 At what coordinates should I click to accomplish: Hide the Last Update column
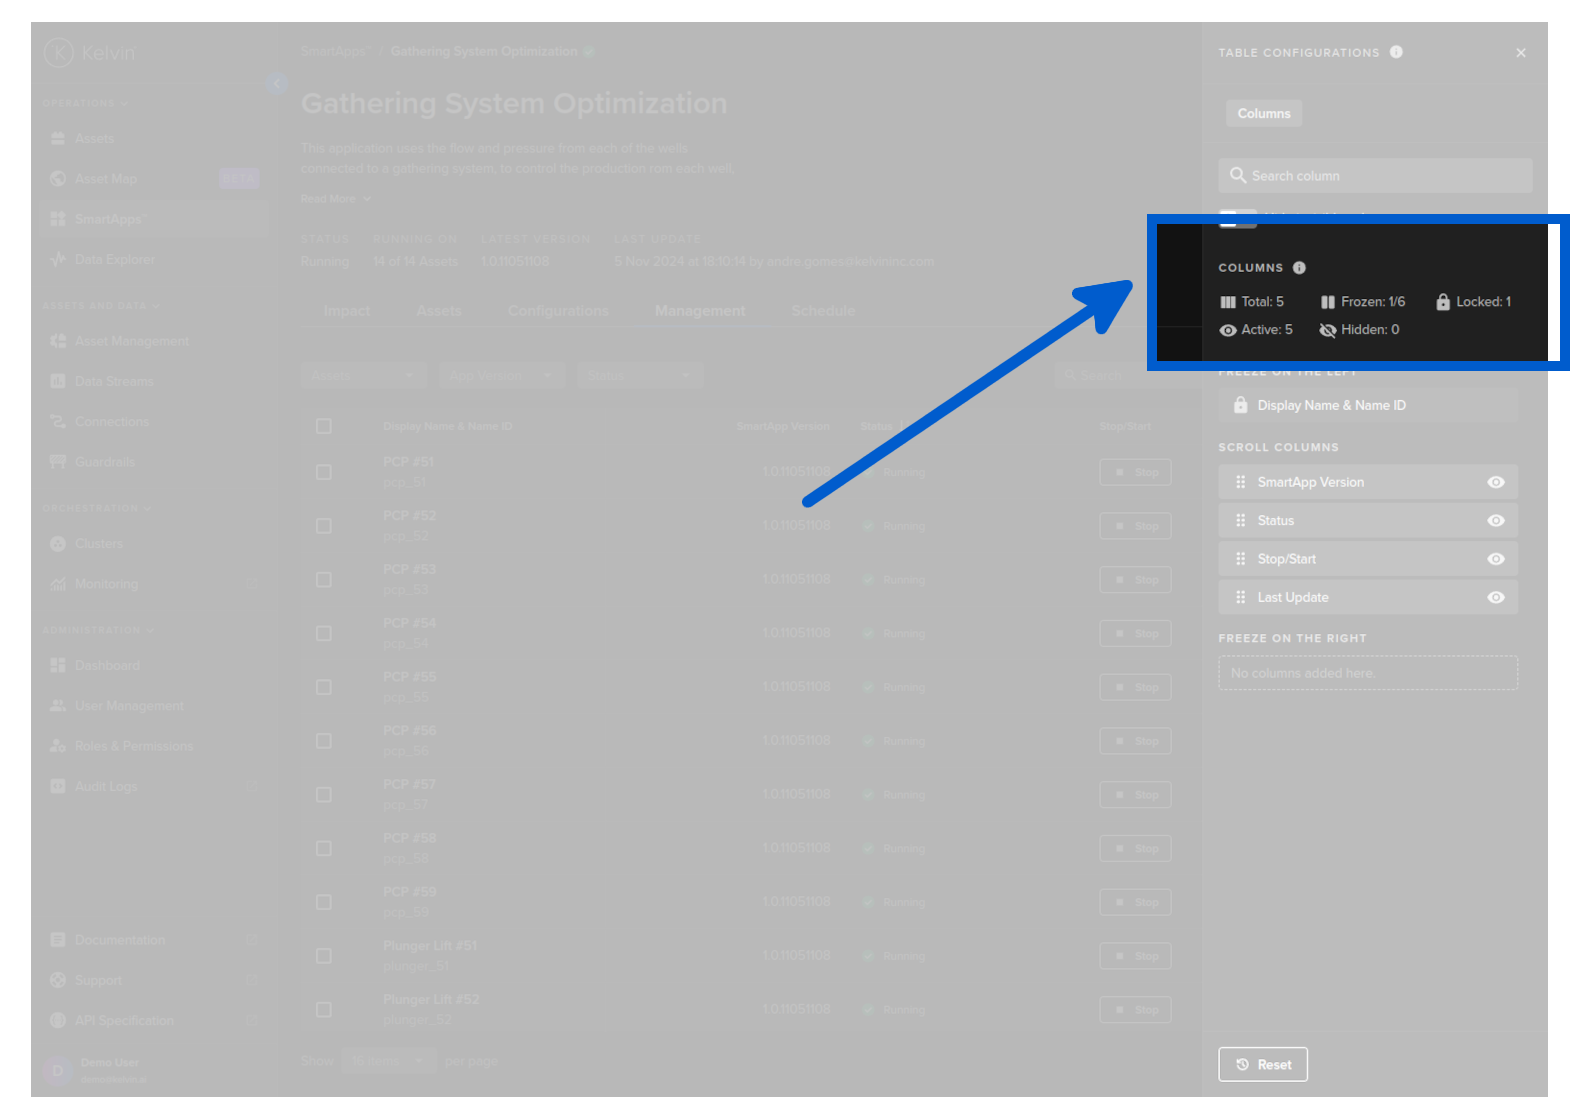point(1495,598)
